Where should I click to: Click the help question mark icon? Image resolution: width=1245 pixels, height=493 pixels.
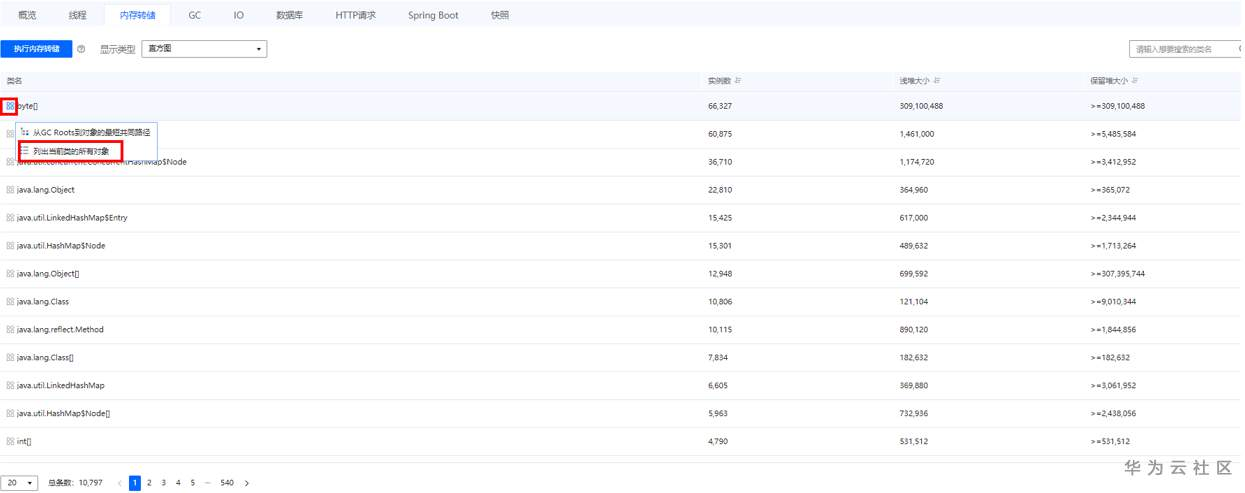(81, 49)
